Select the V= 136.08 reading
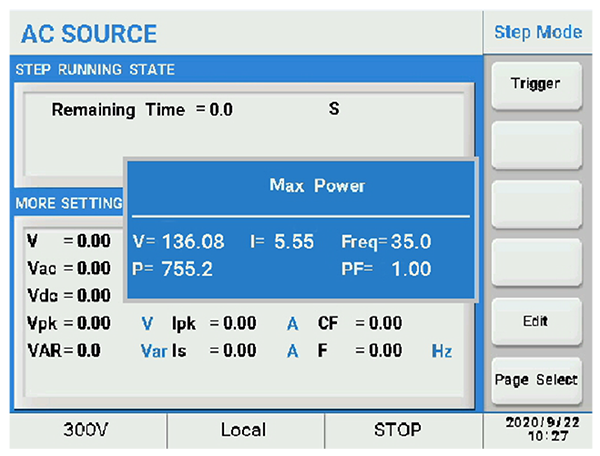 tap(178, 241)
